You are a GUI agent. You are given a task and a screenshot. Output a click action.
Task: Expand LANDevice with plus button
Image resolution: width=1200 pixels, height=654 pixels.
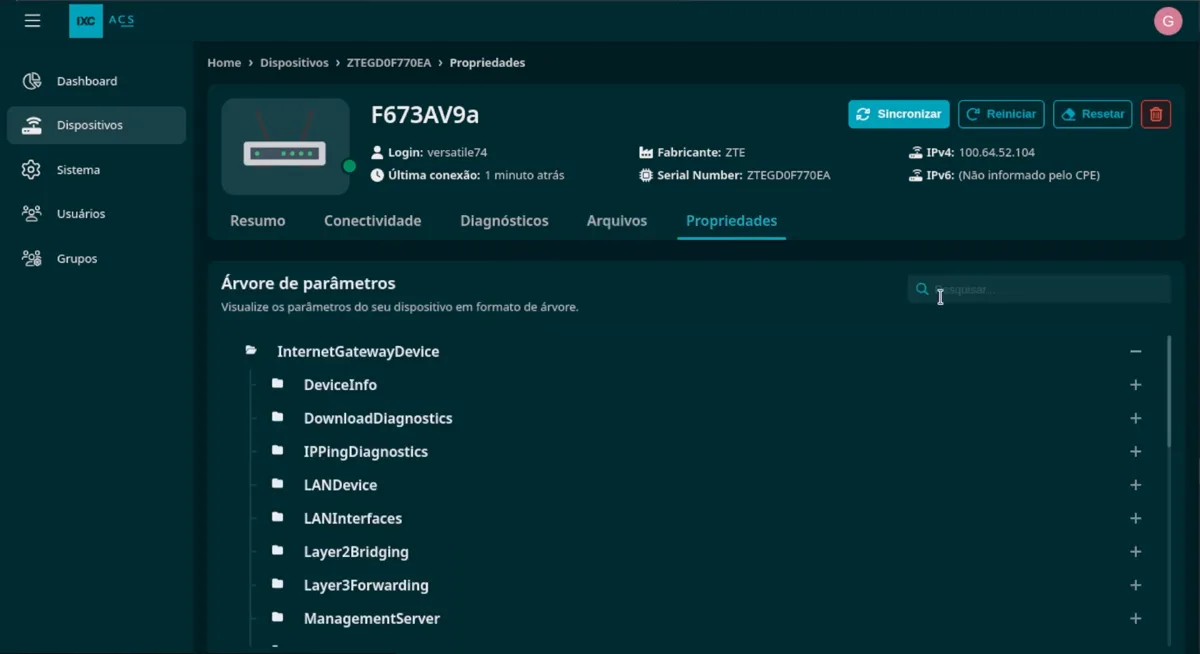1135,485
